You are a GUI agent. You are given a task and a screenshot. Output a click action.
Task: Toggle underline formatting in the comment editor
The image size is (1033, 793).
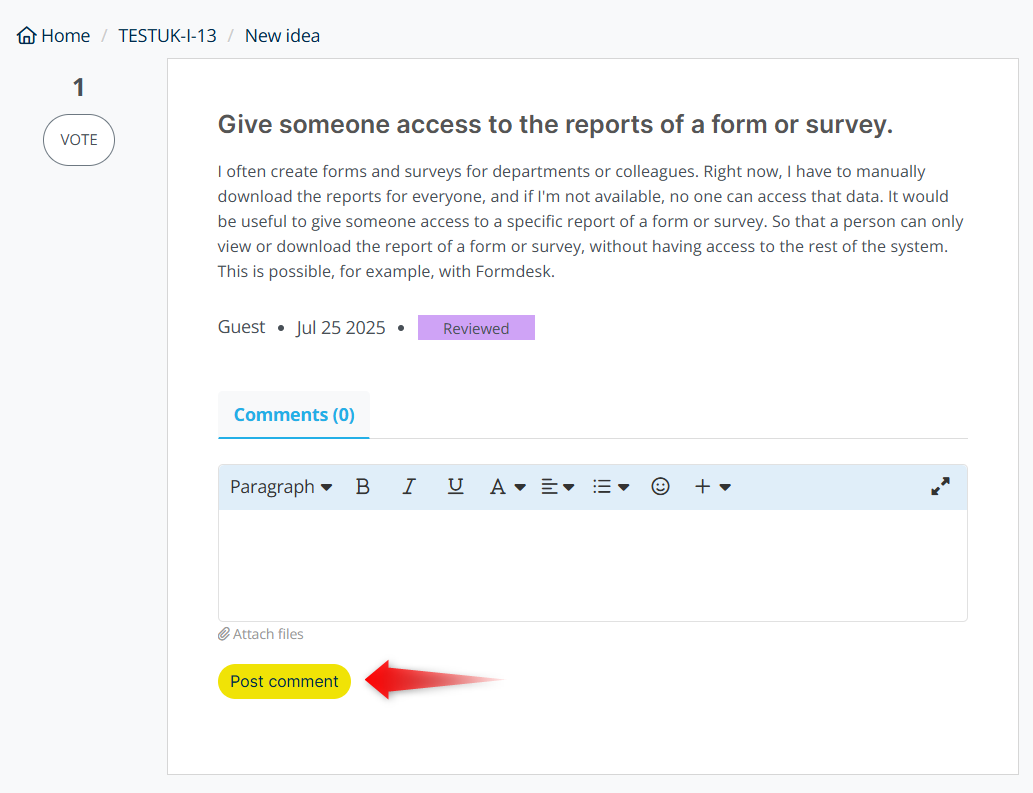[455, 487]
